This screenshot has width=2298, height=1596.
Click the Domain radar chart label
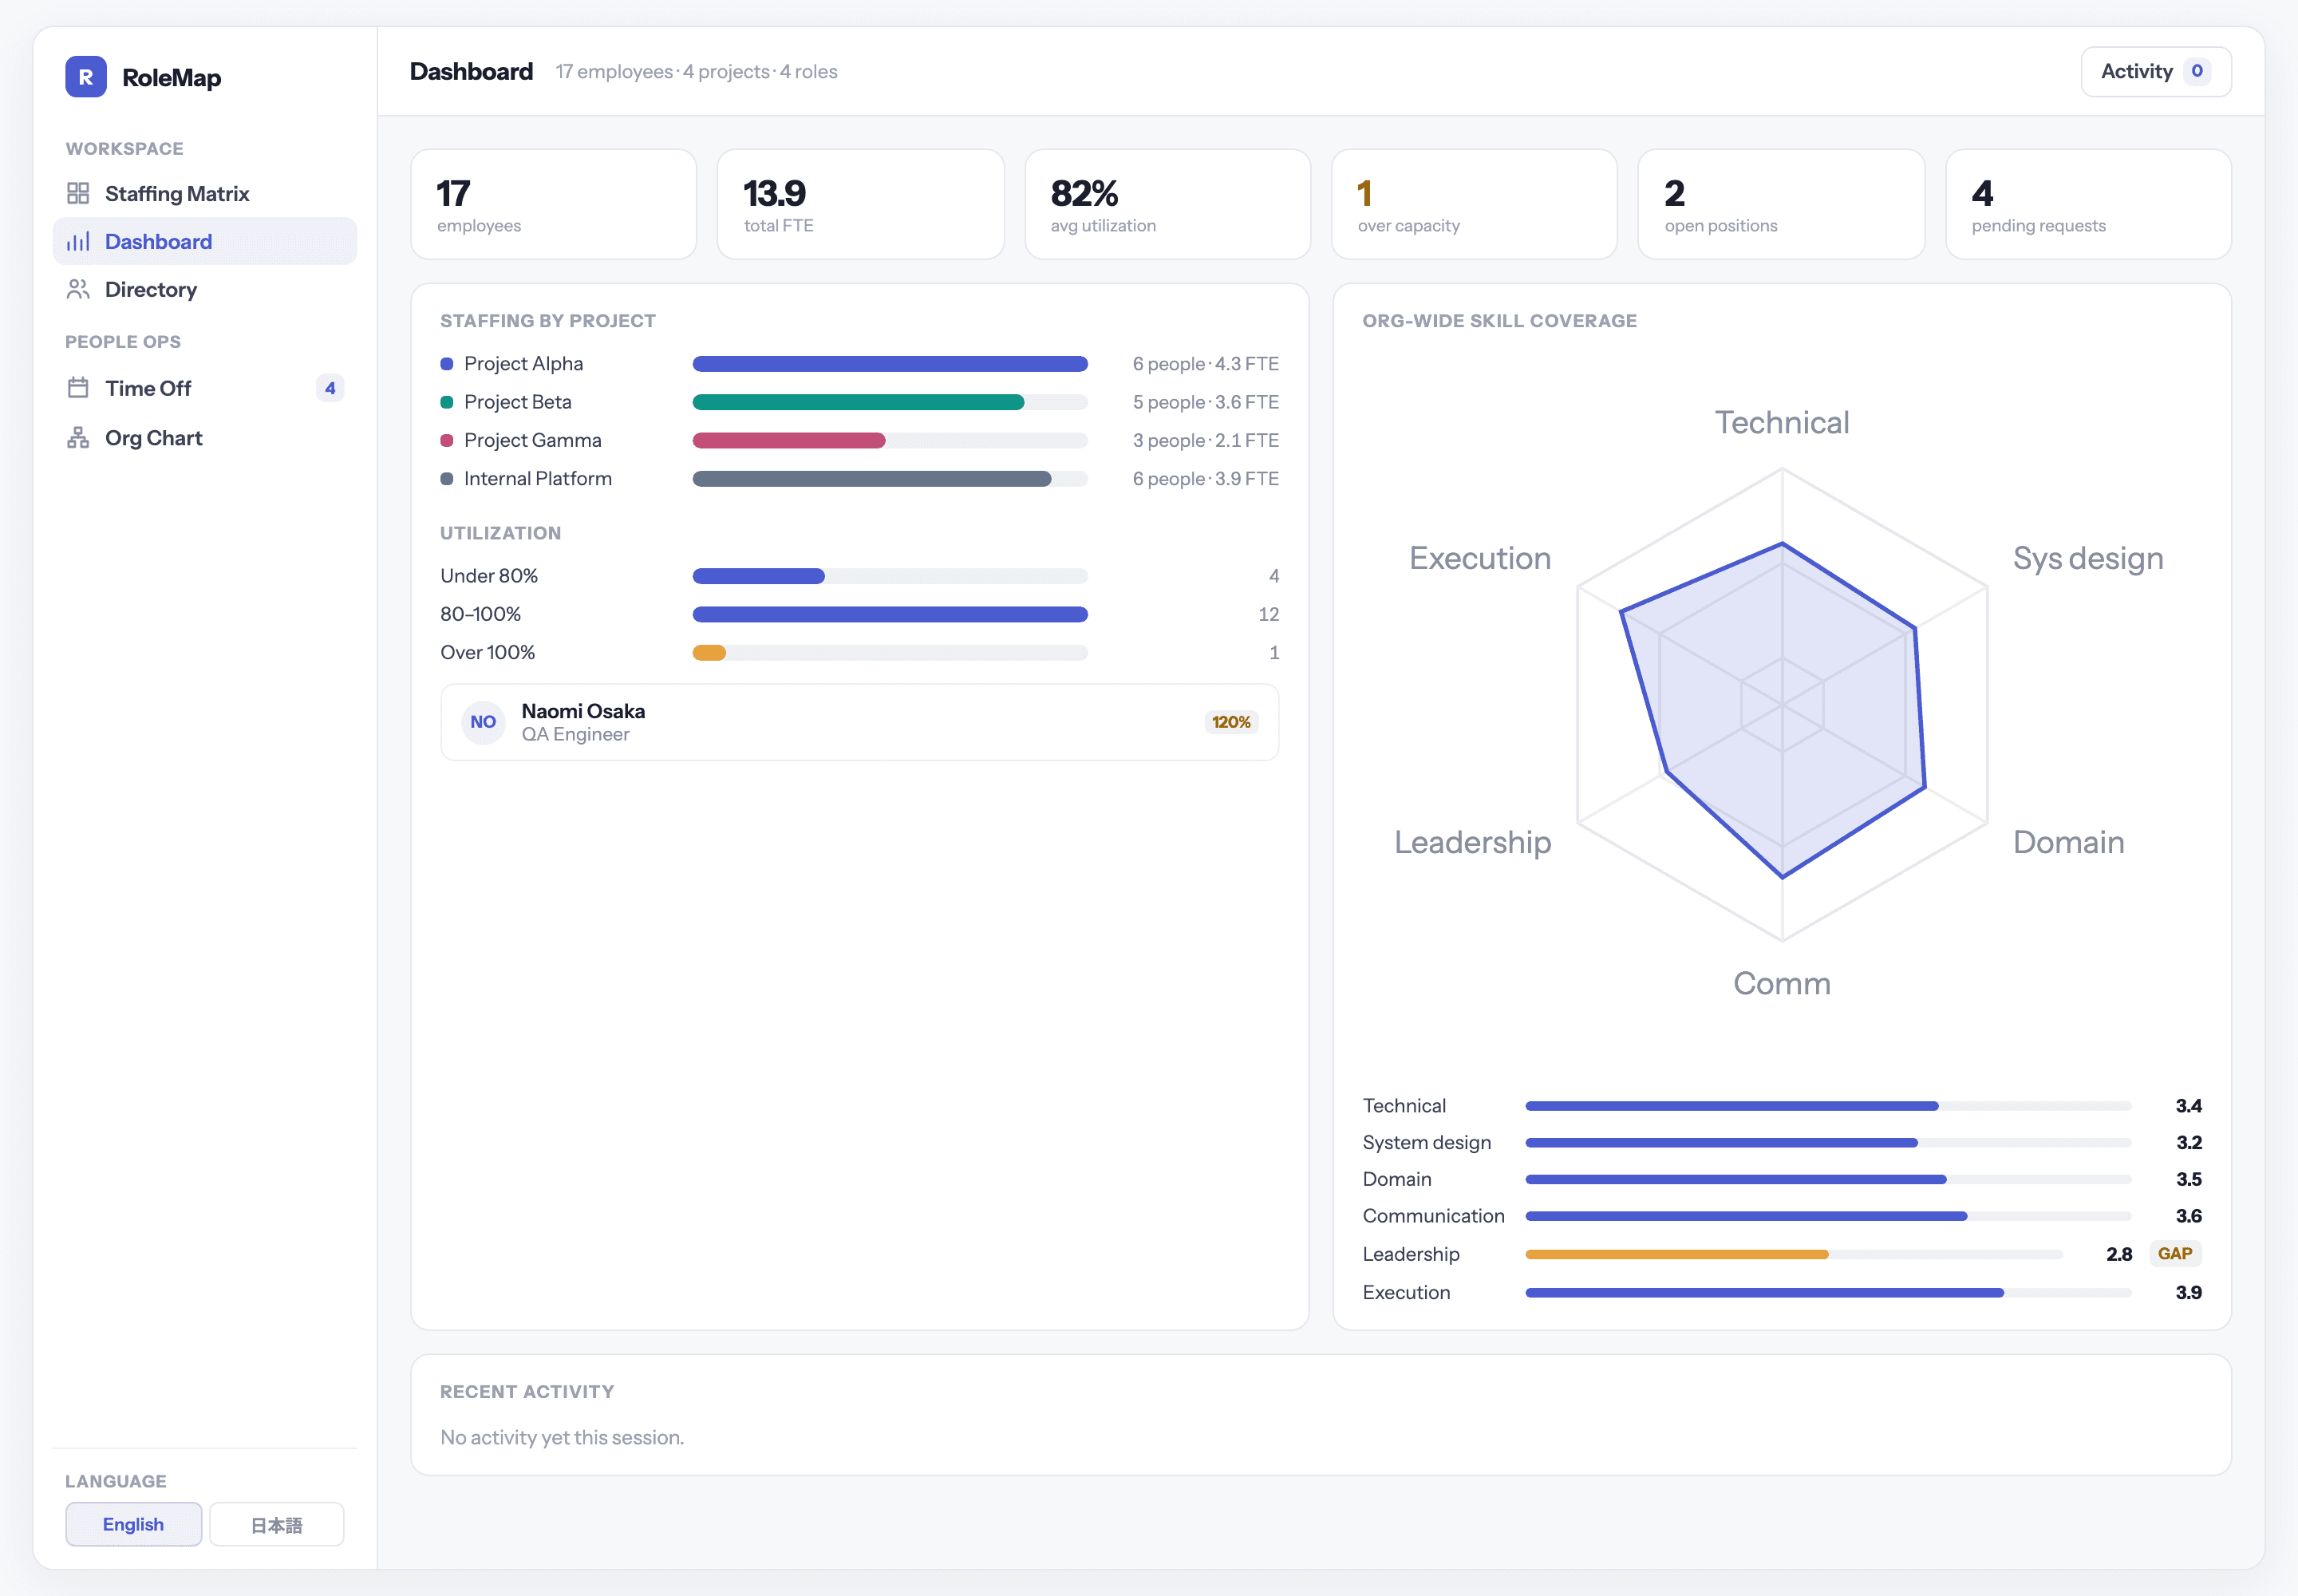[2068, 843]
